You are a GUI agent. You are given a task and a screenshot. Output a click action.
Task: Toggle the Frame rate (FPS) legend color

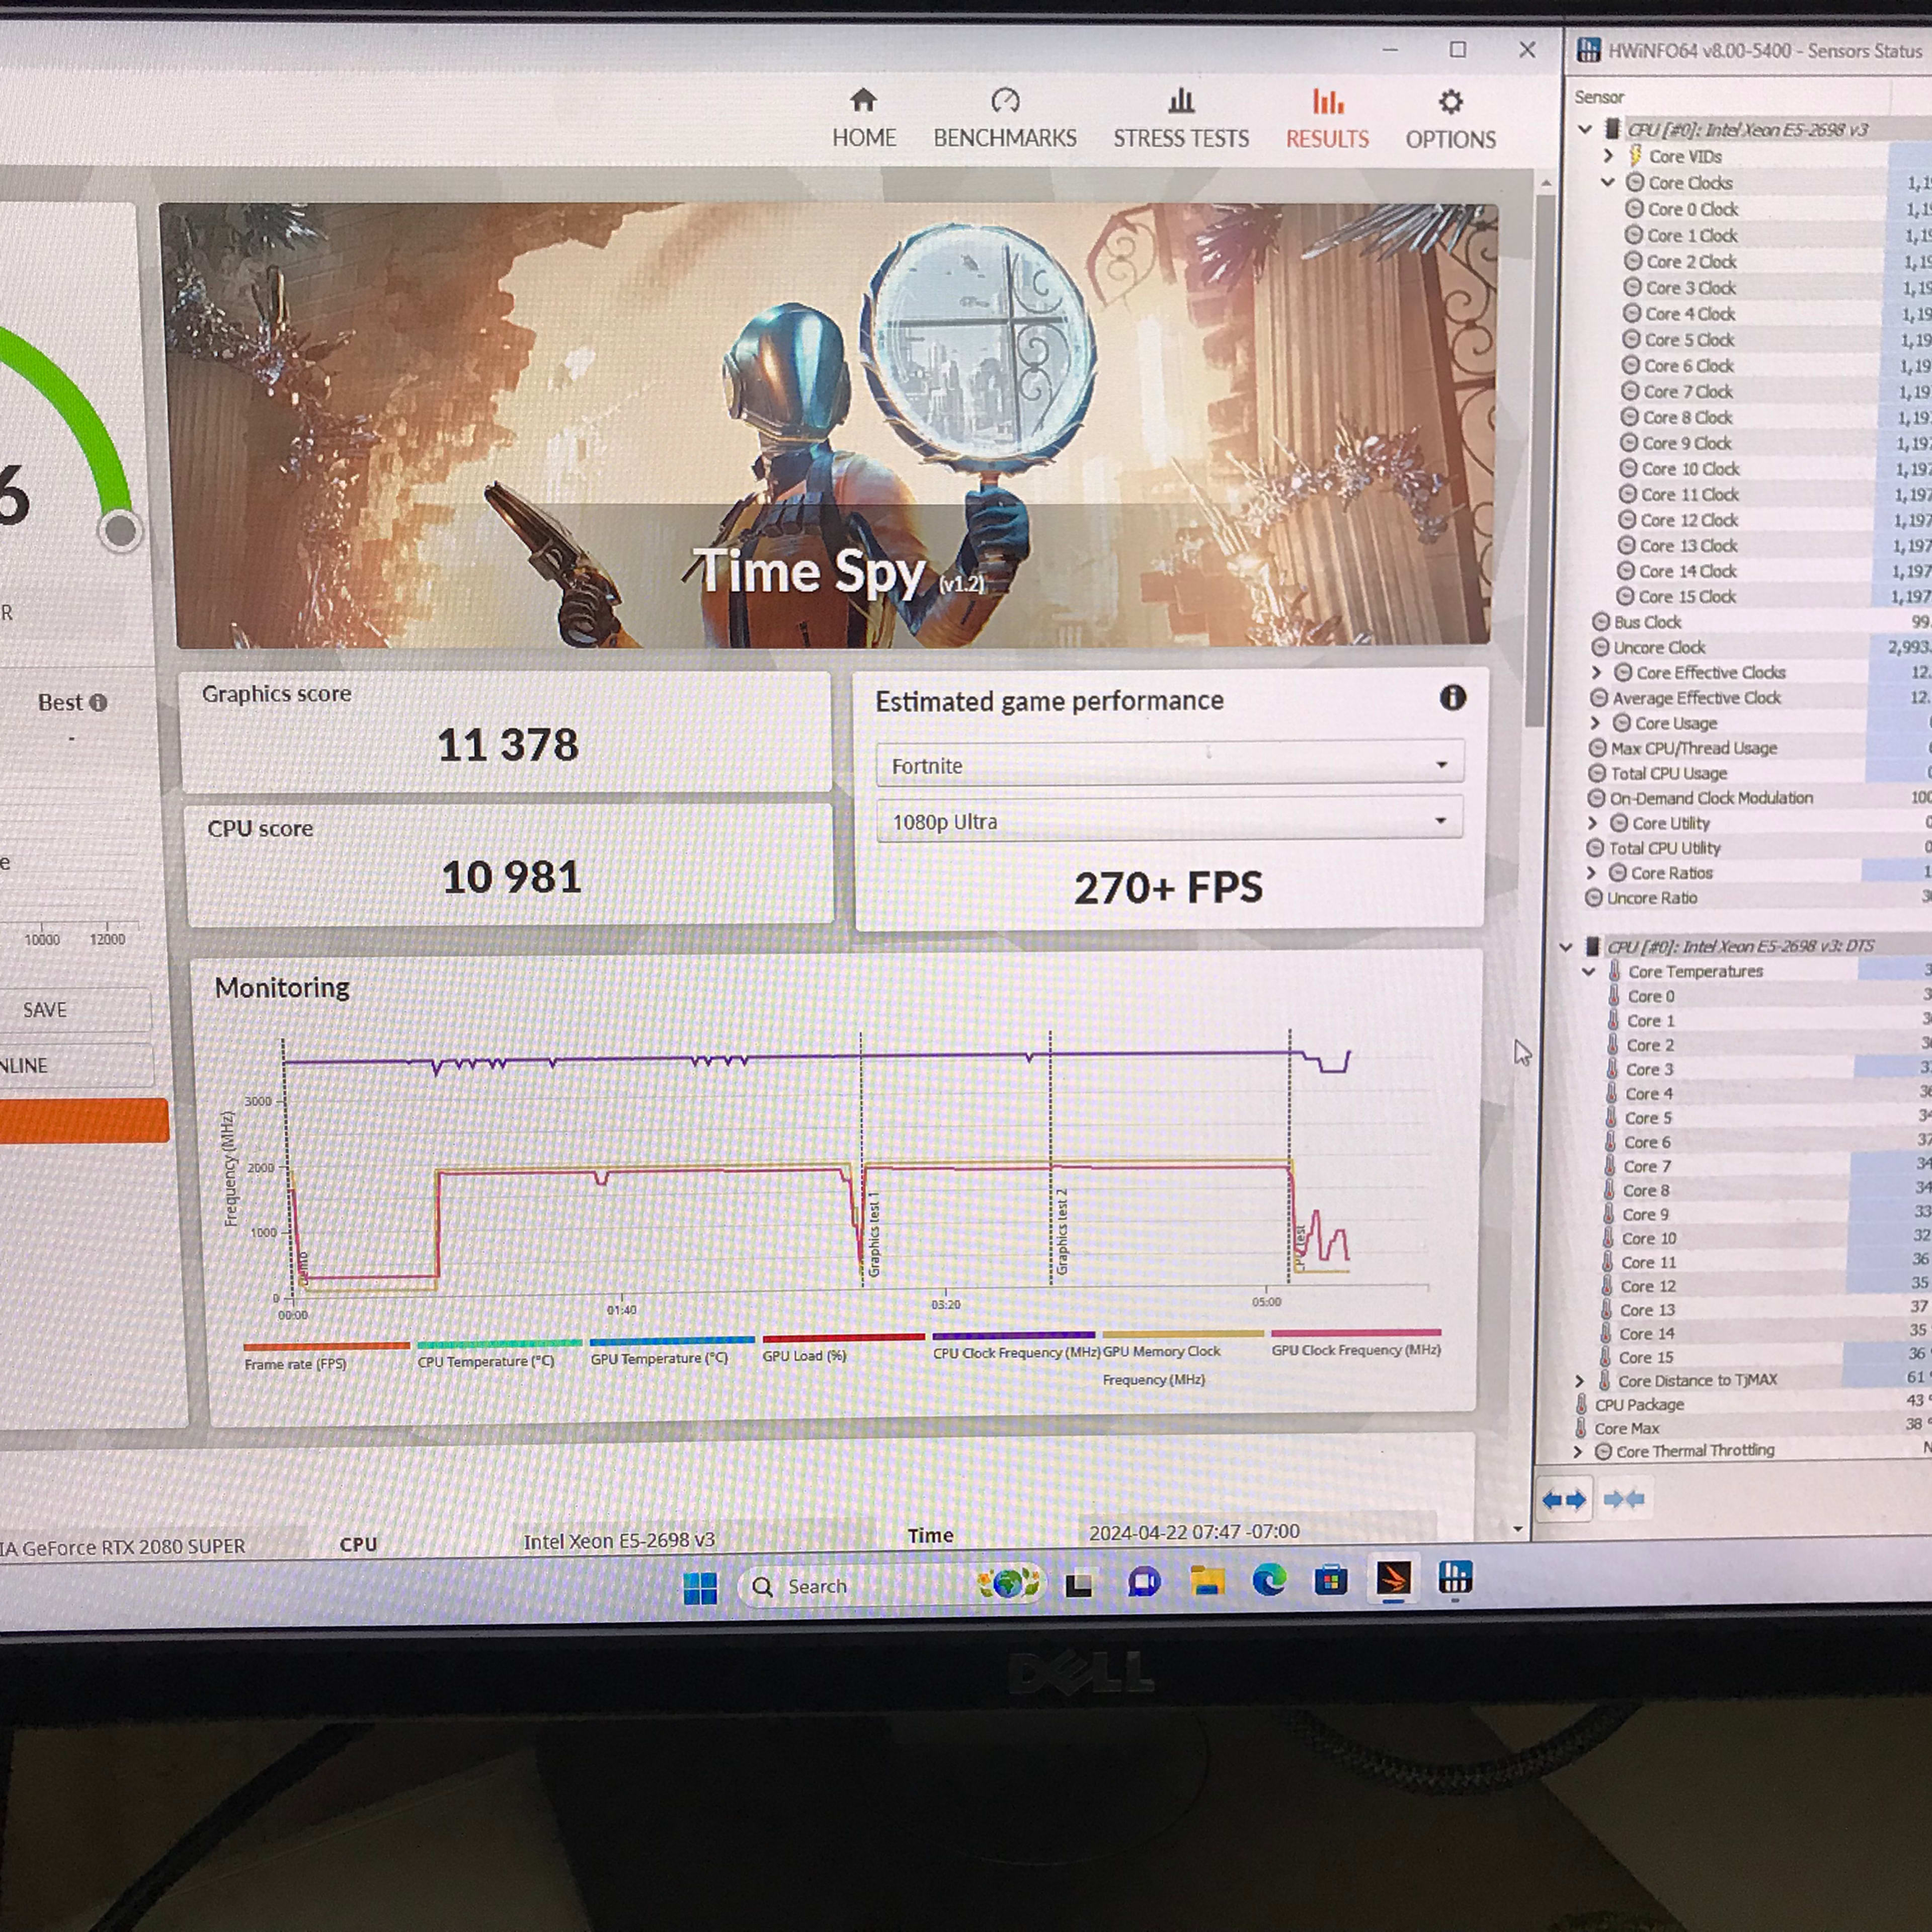point(326,1346)
